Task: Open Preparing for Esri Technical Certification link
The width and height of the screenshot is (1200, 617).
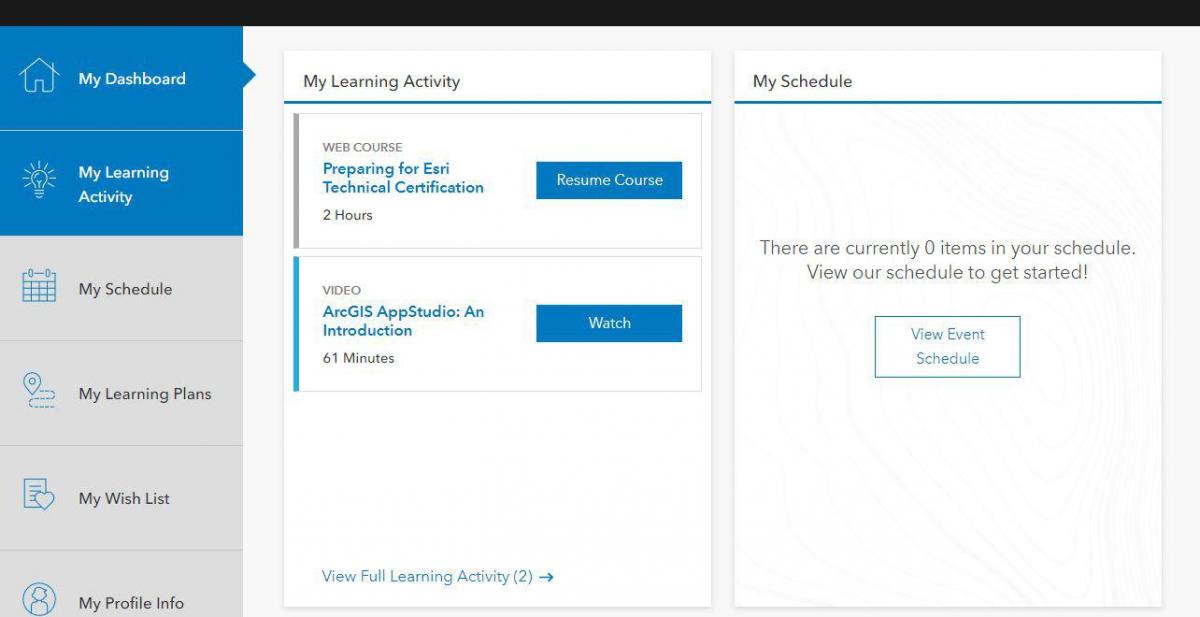Action: coord(403,178)
